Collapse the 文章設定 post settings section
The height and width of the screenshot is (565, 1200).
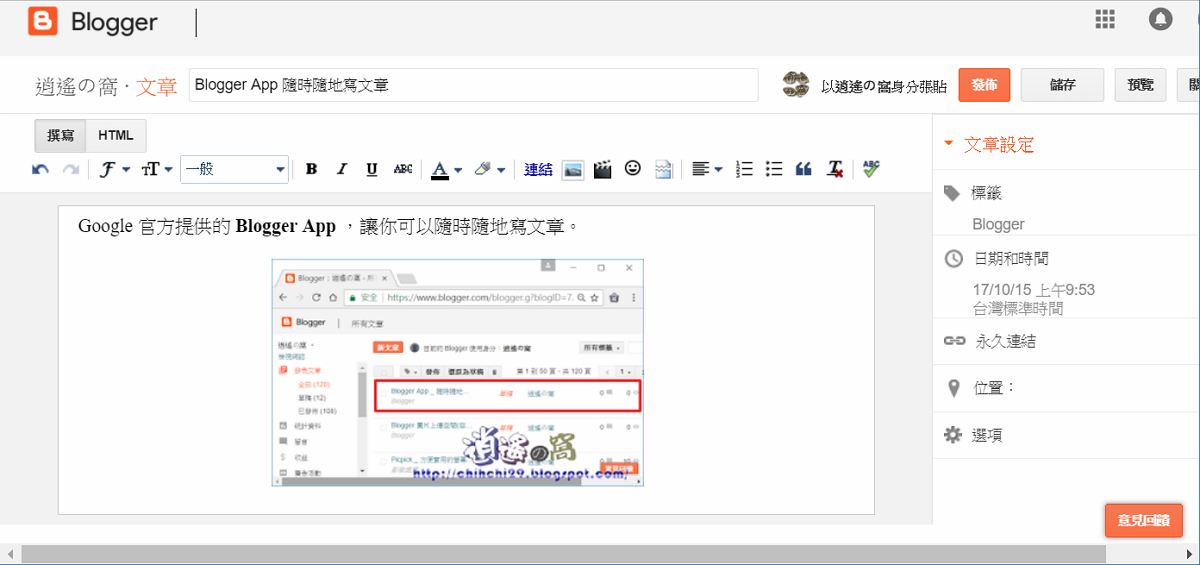[988, 145]
